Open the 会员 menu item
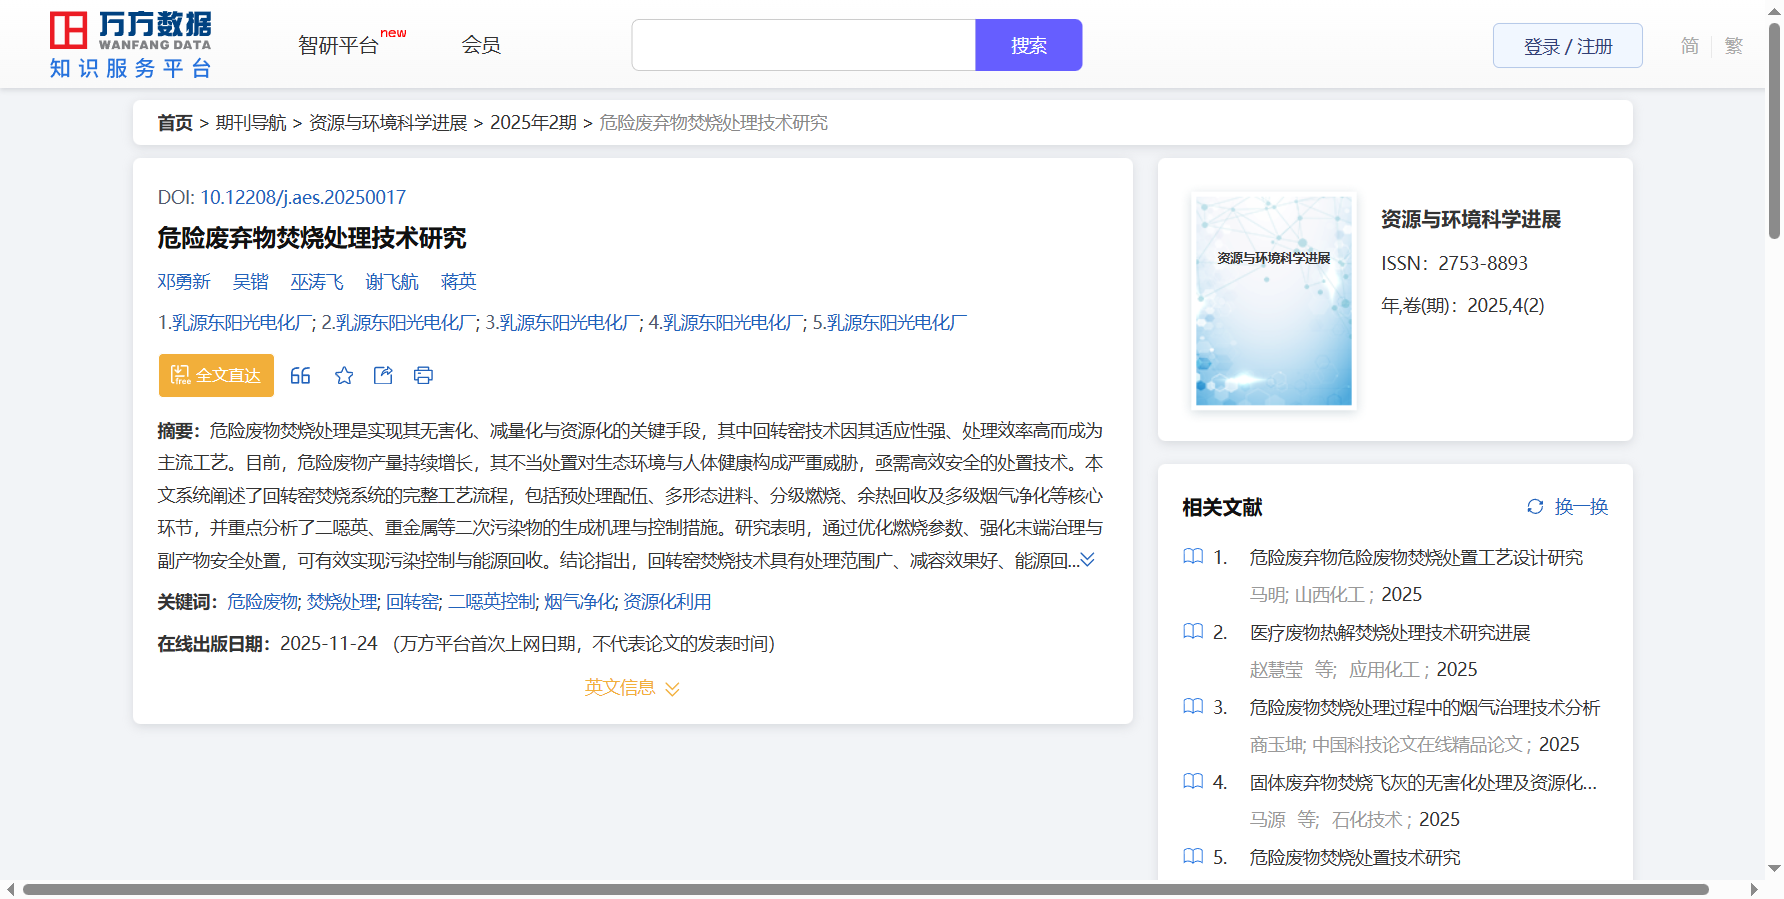This screenshot has height=899, width=1784. click(481, 45)
